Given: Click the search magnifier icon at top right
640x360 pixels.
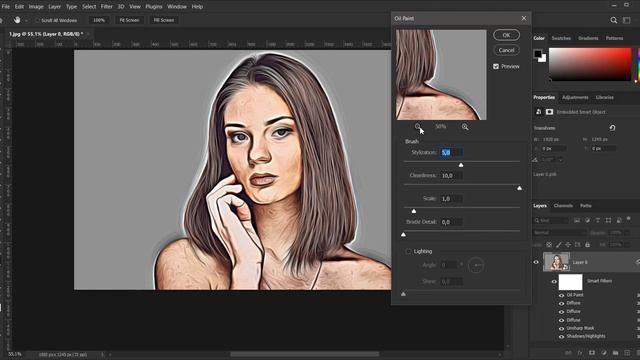Looking at the screenshot, I should (613, 20).
